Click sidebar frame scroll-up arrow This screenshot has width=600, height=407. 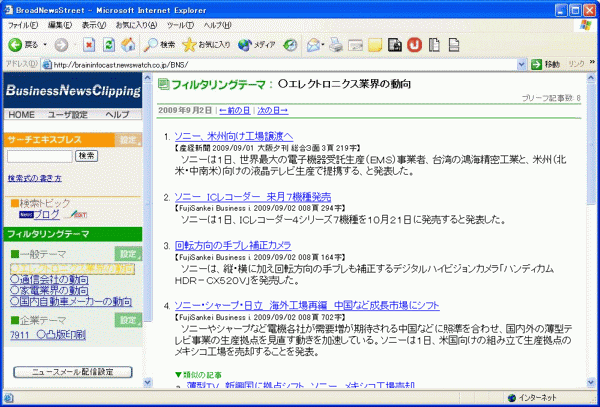coord(148,78)
